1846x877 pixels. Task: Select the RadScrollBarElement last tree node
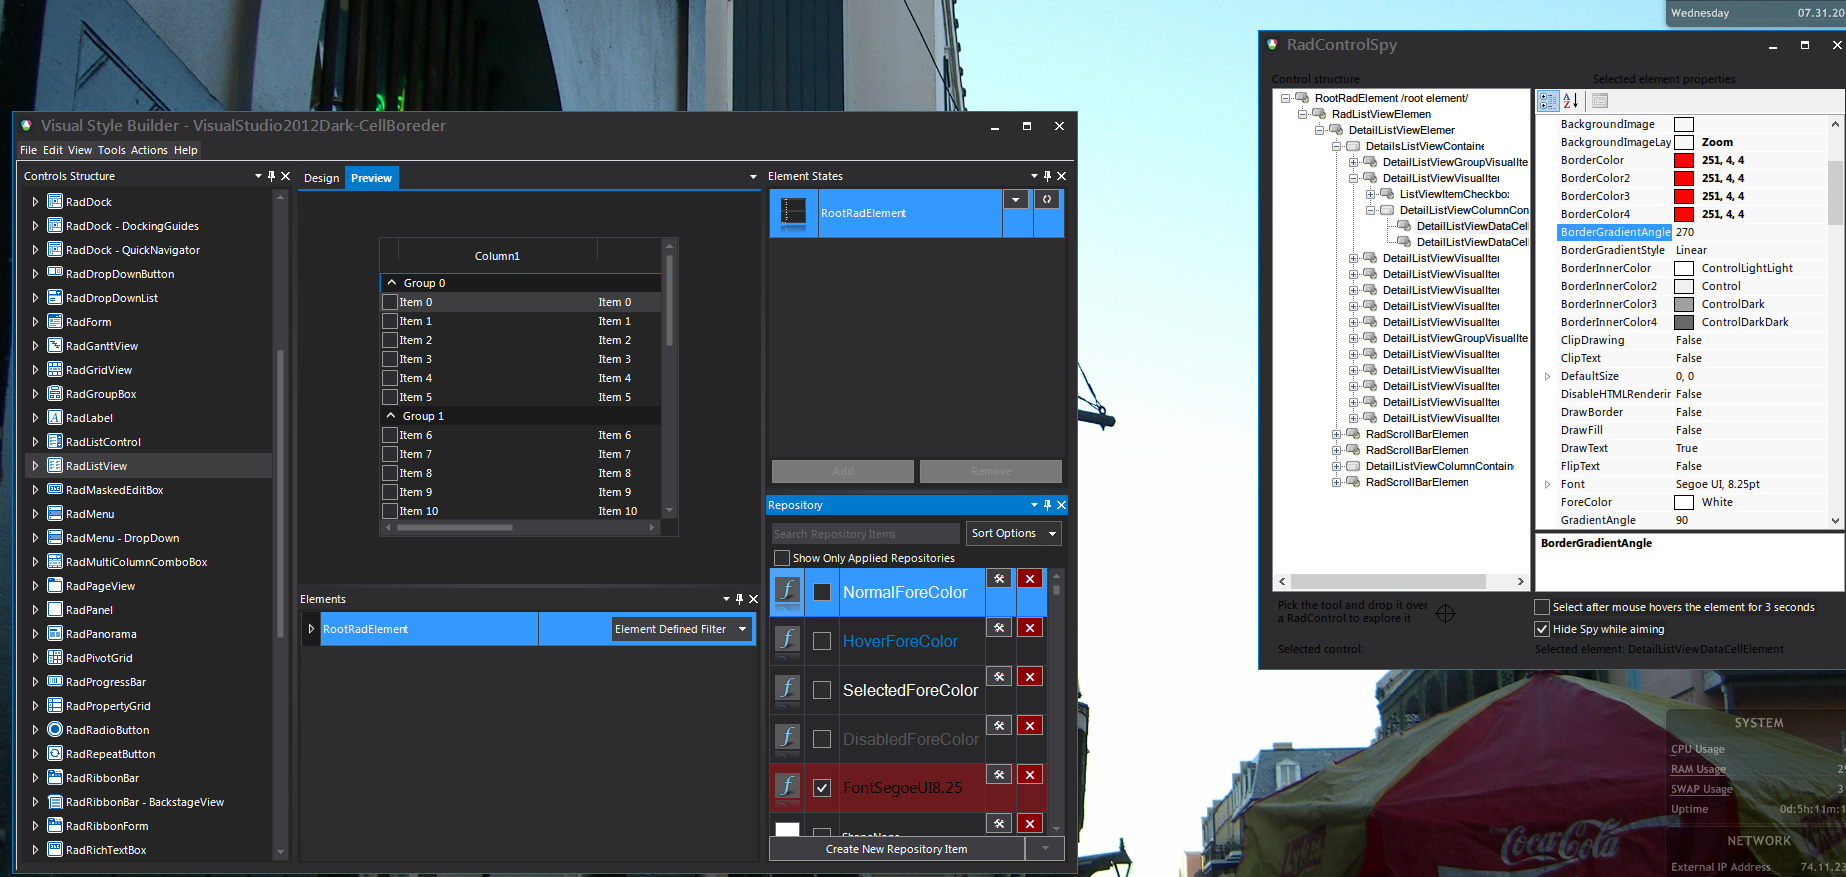tap(1417, 482)
